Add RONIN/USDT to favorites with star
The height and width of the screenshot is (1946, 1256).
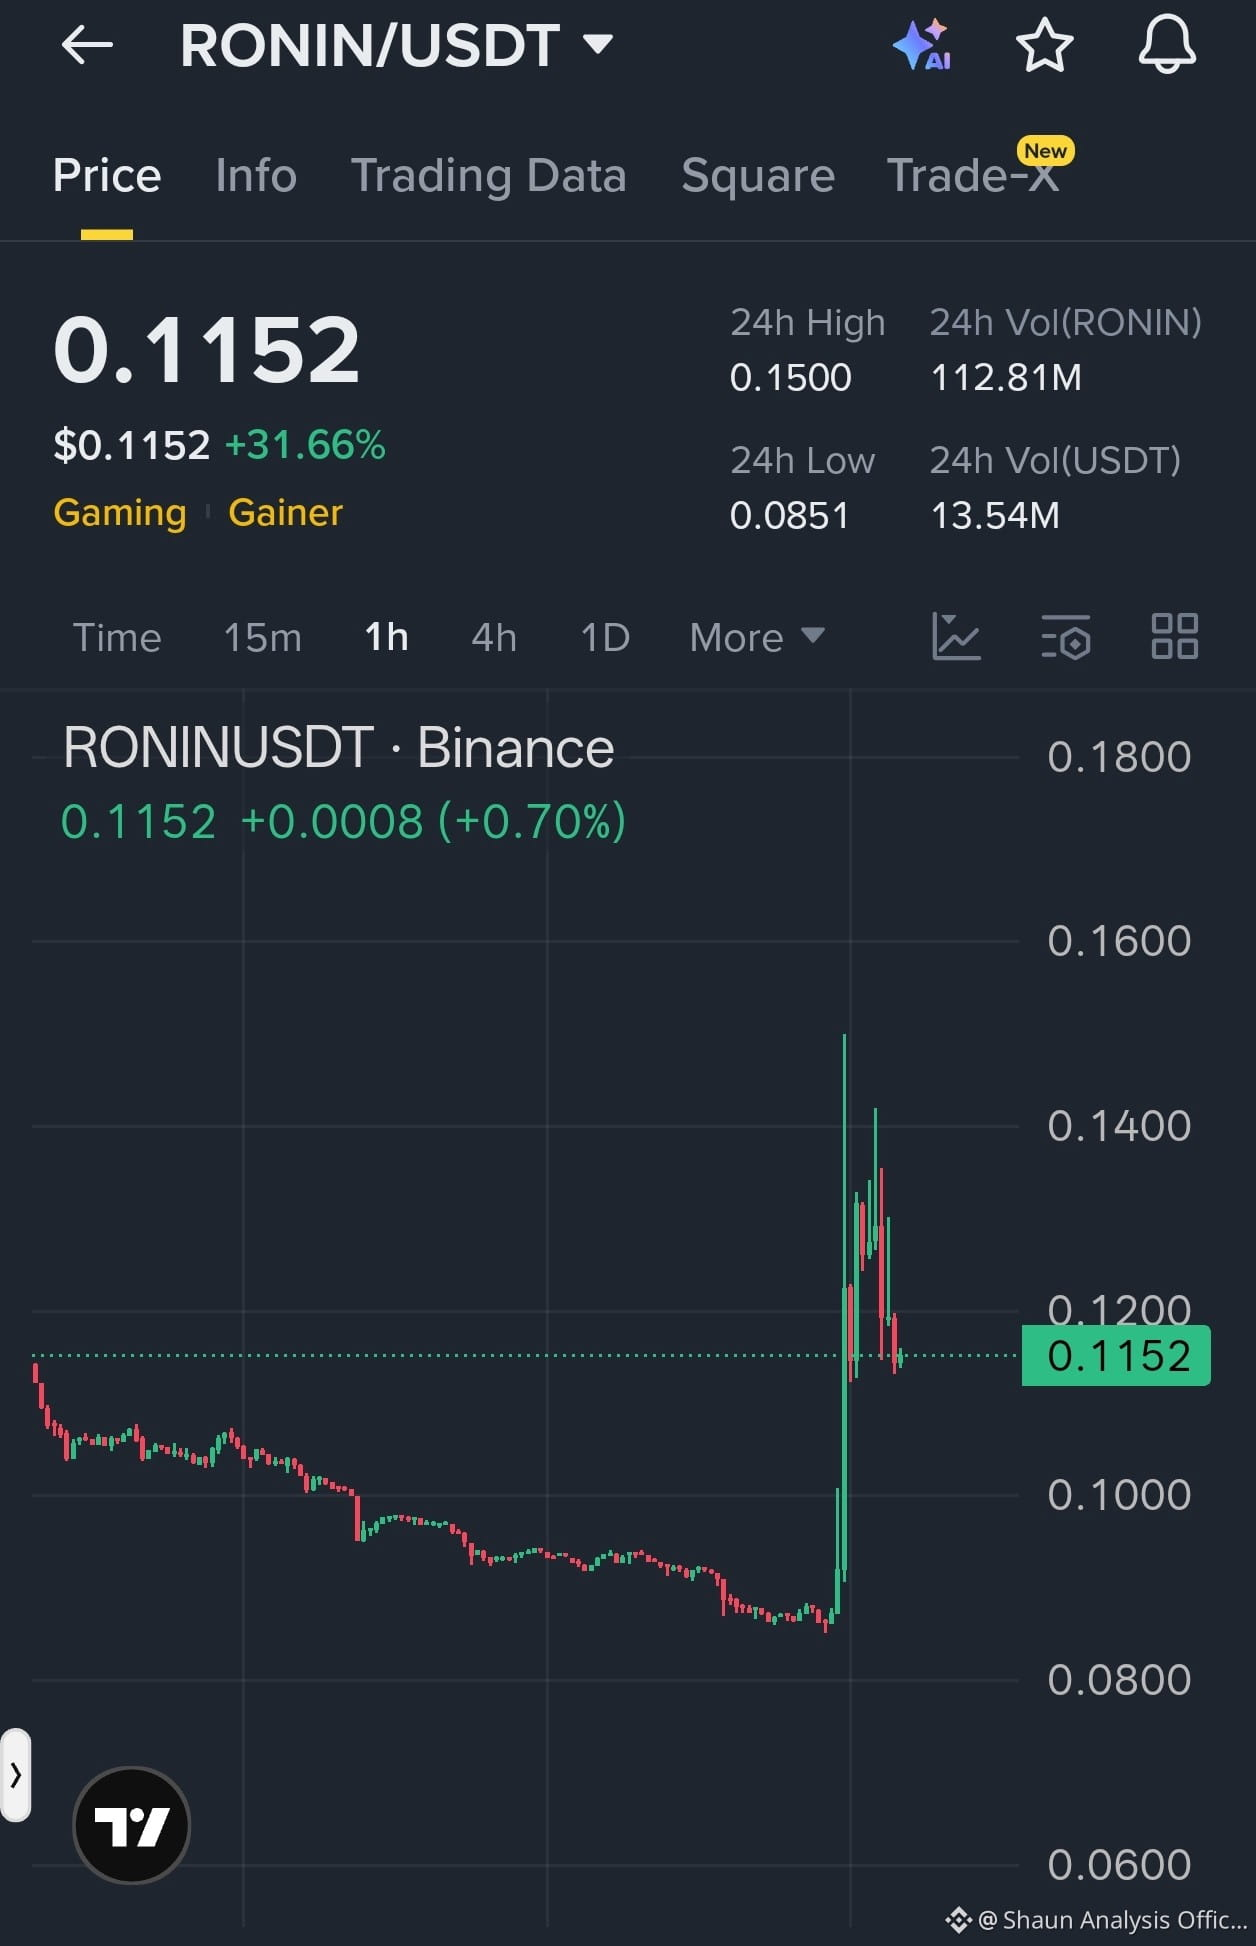point(1044,45)
